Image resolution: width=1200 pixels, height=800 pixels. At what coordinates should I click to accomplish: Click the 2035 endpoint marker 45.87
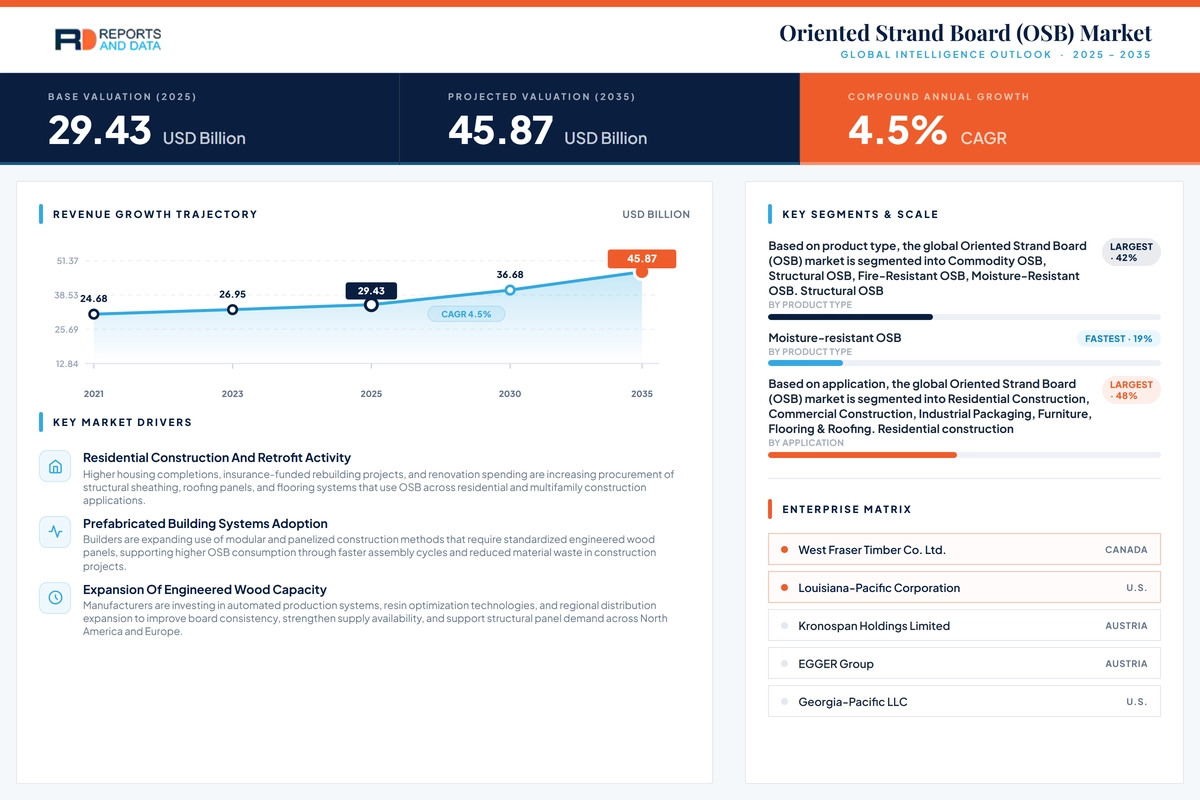pyautogui.click(x=642, y=271)
